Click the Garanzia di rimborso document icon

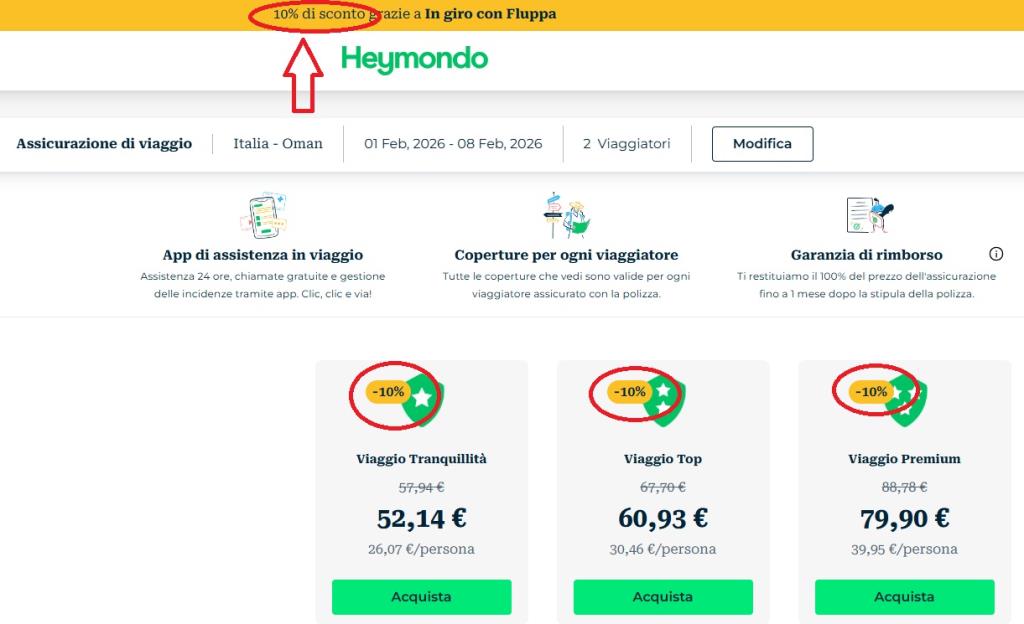click(x=864, y=212)
